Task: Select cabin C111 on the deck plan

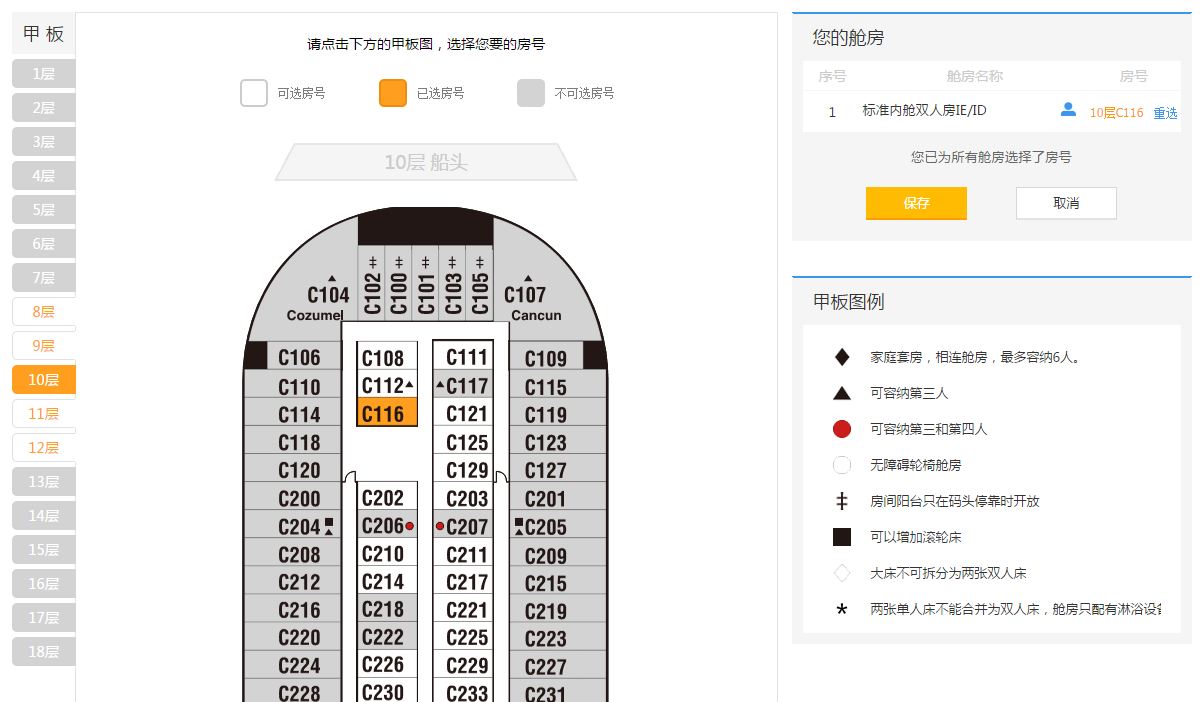Action: (x=466, y=358)
